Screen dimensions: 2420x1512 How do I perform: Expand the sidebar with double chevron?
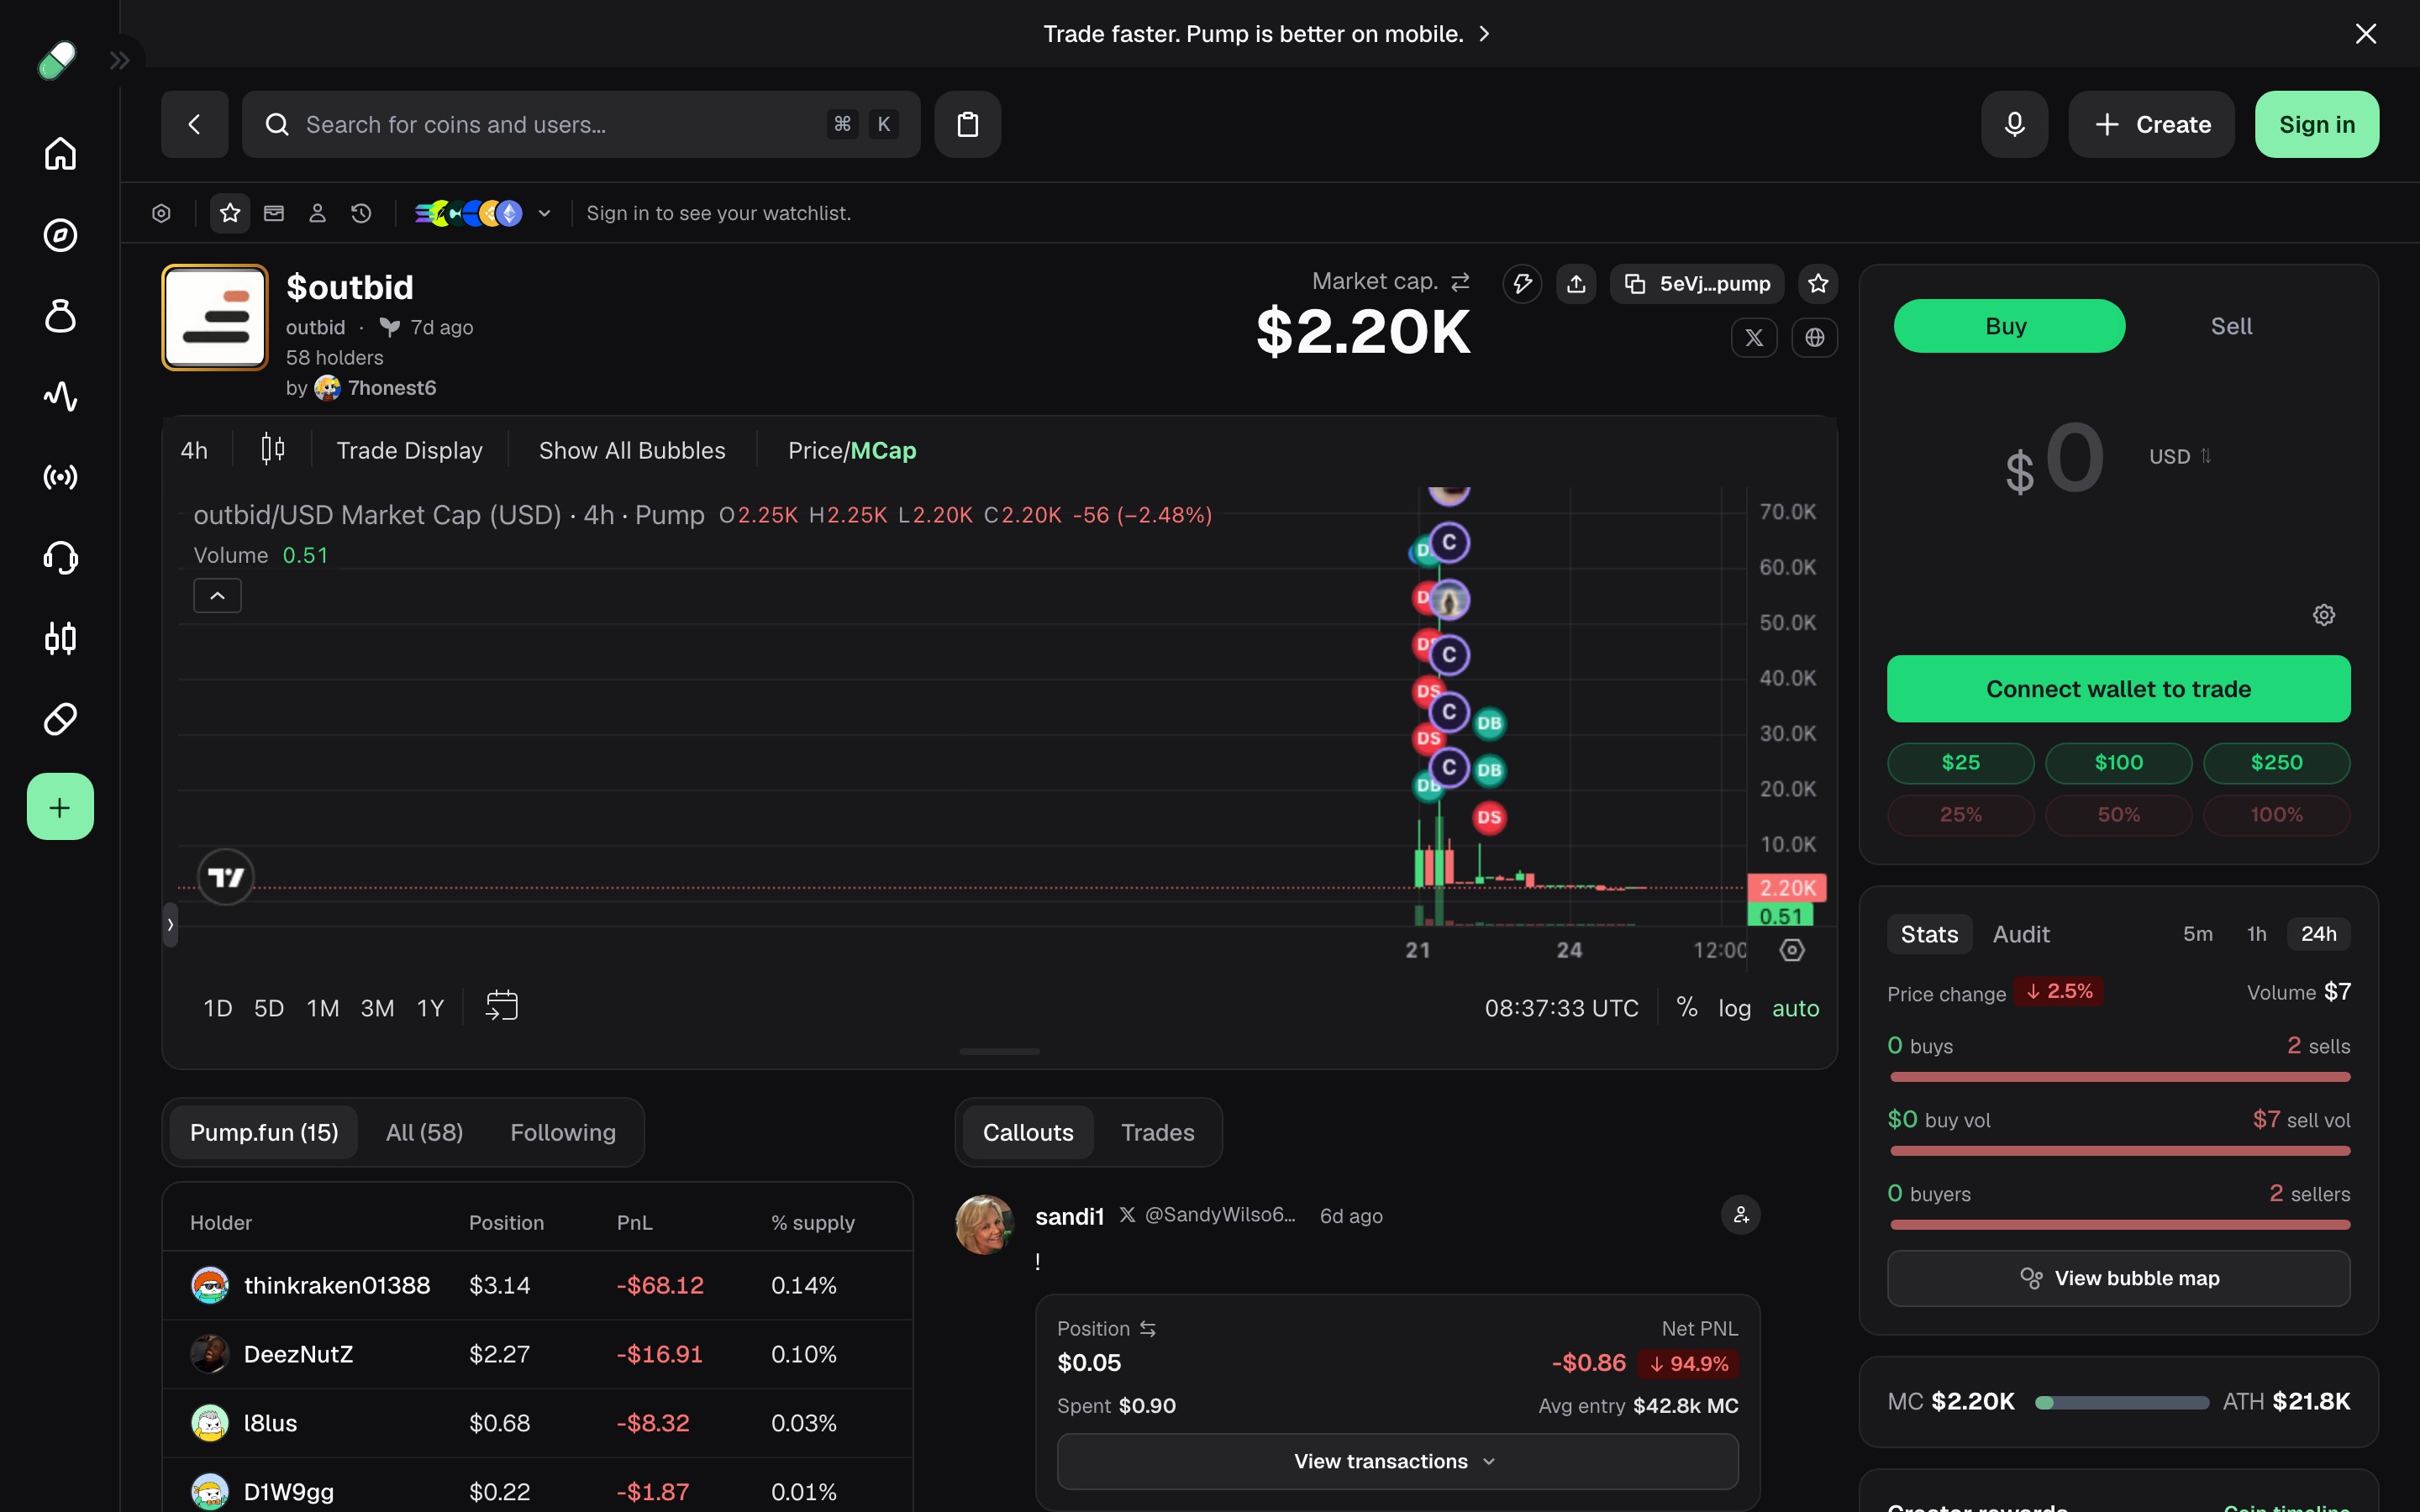point(120,61)
